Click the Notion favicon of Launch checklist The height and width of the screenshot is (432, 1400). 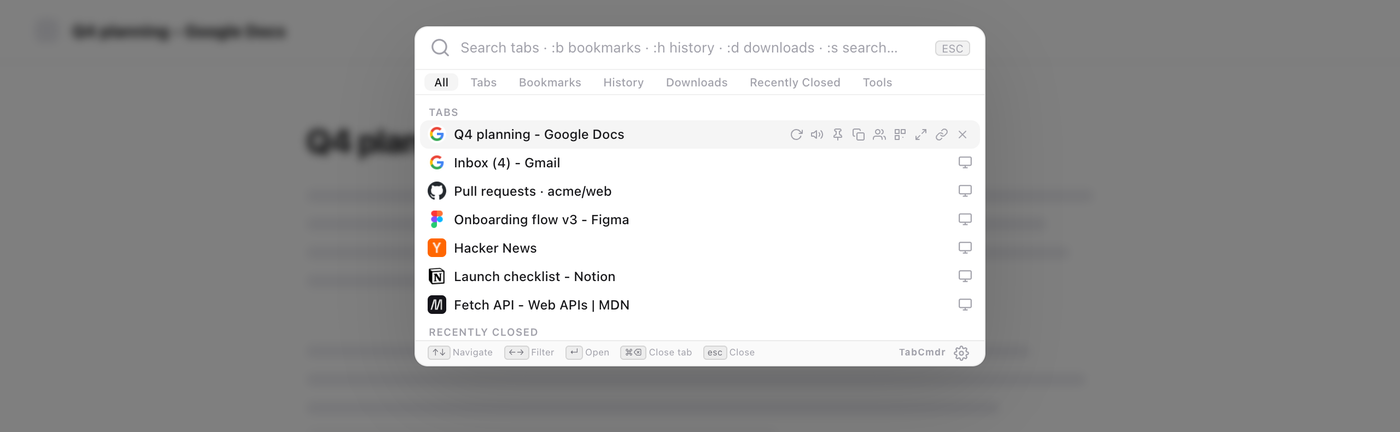tap(437, 277)
